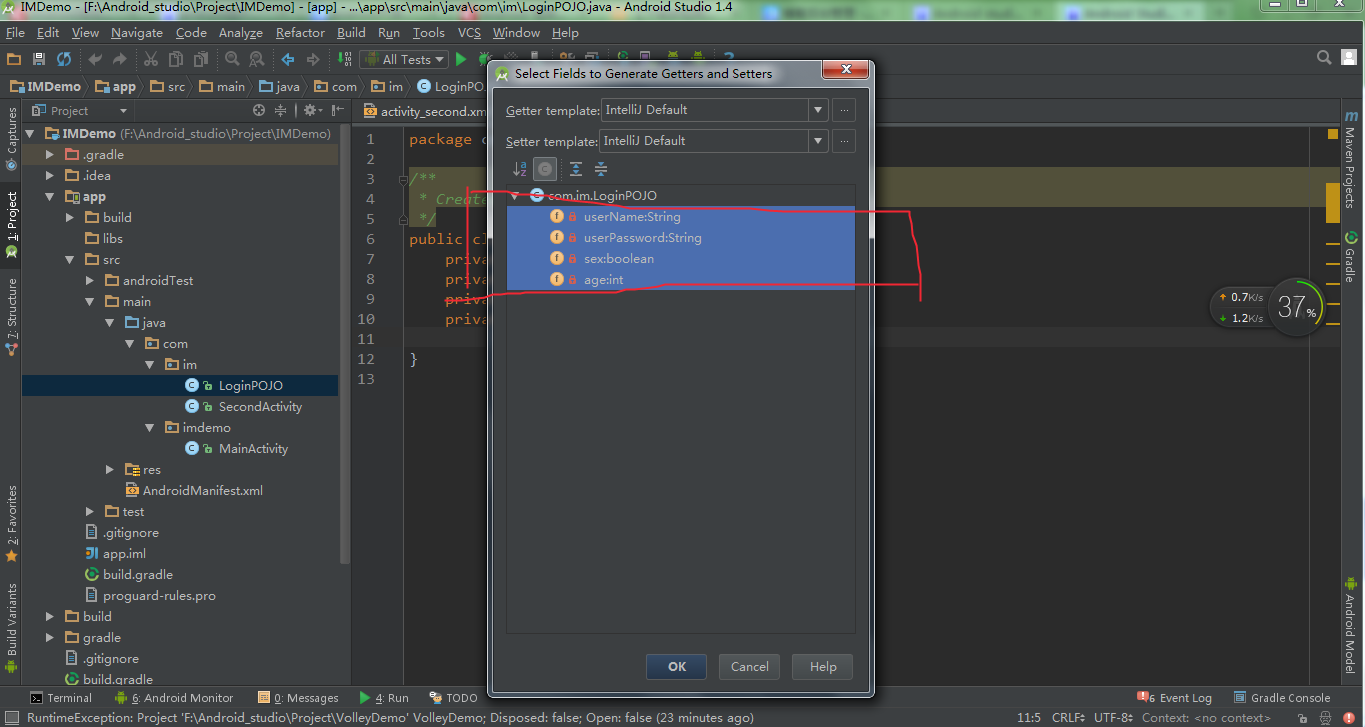
Task: Click the Paste icon in toolbar
Action: click(200, 59)
